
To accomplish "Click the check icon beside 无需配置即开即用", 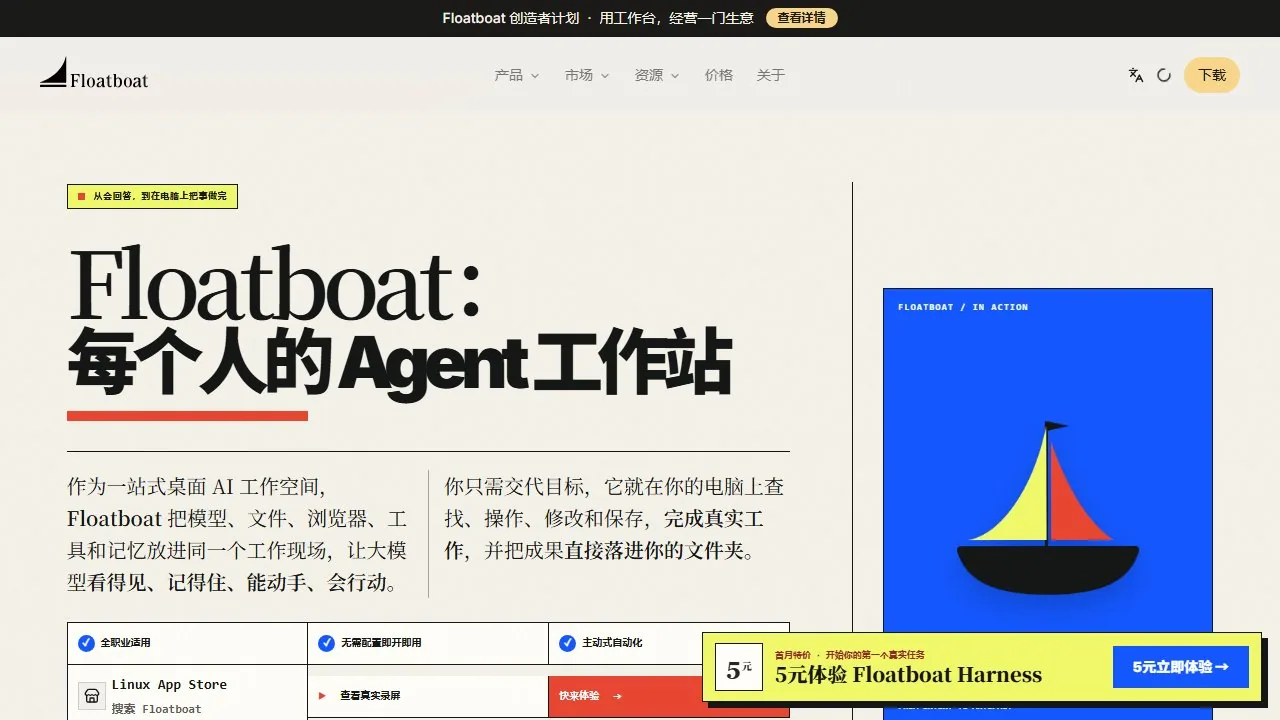I will 326,643.
